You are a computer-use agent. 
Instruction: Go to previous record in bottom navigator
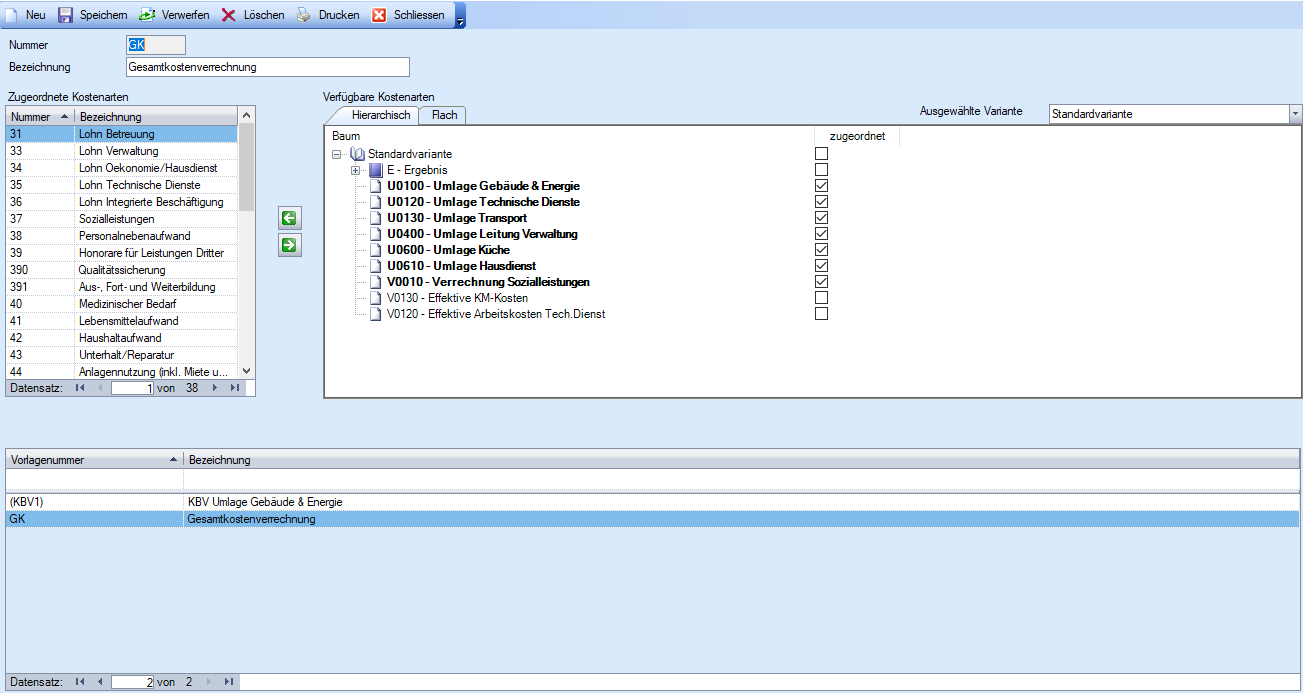[x=99, y=681]
